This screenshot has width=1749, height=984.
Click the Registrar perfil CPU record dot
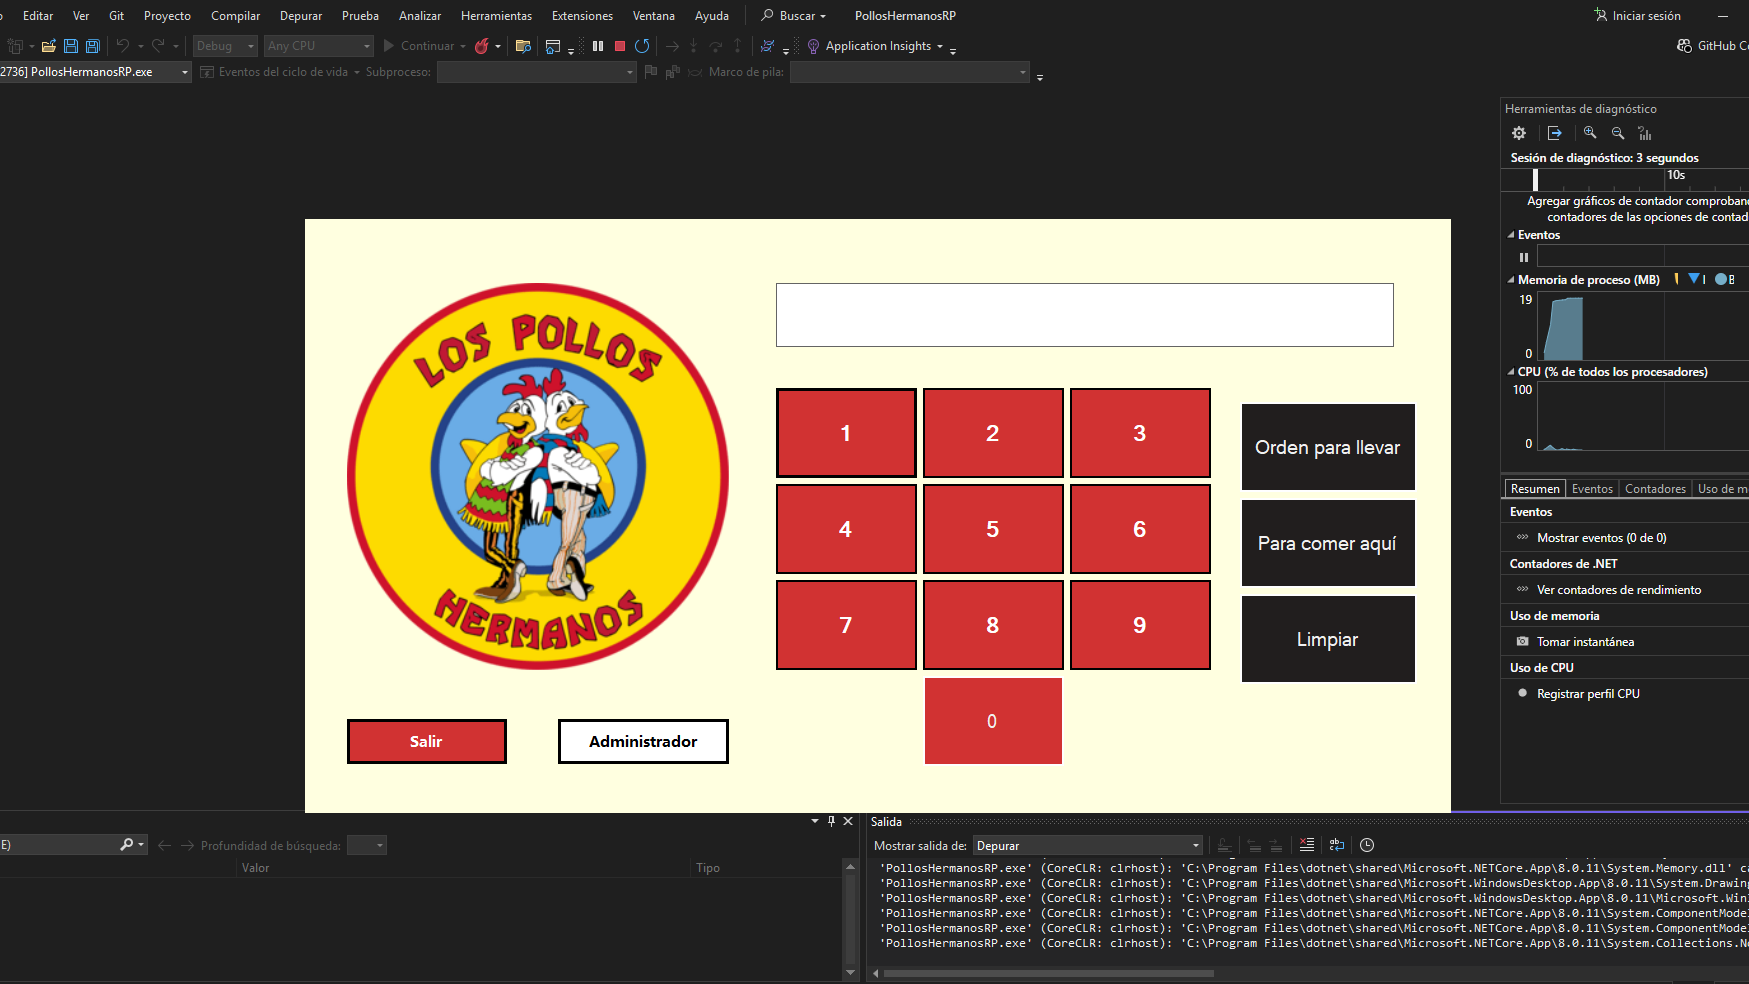tap(1523, 693)
